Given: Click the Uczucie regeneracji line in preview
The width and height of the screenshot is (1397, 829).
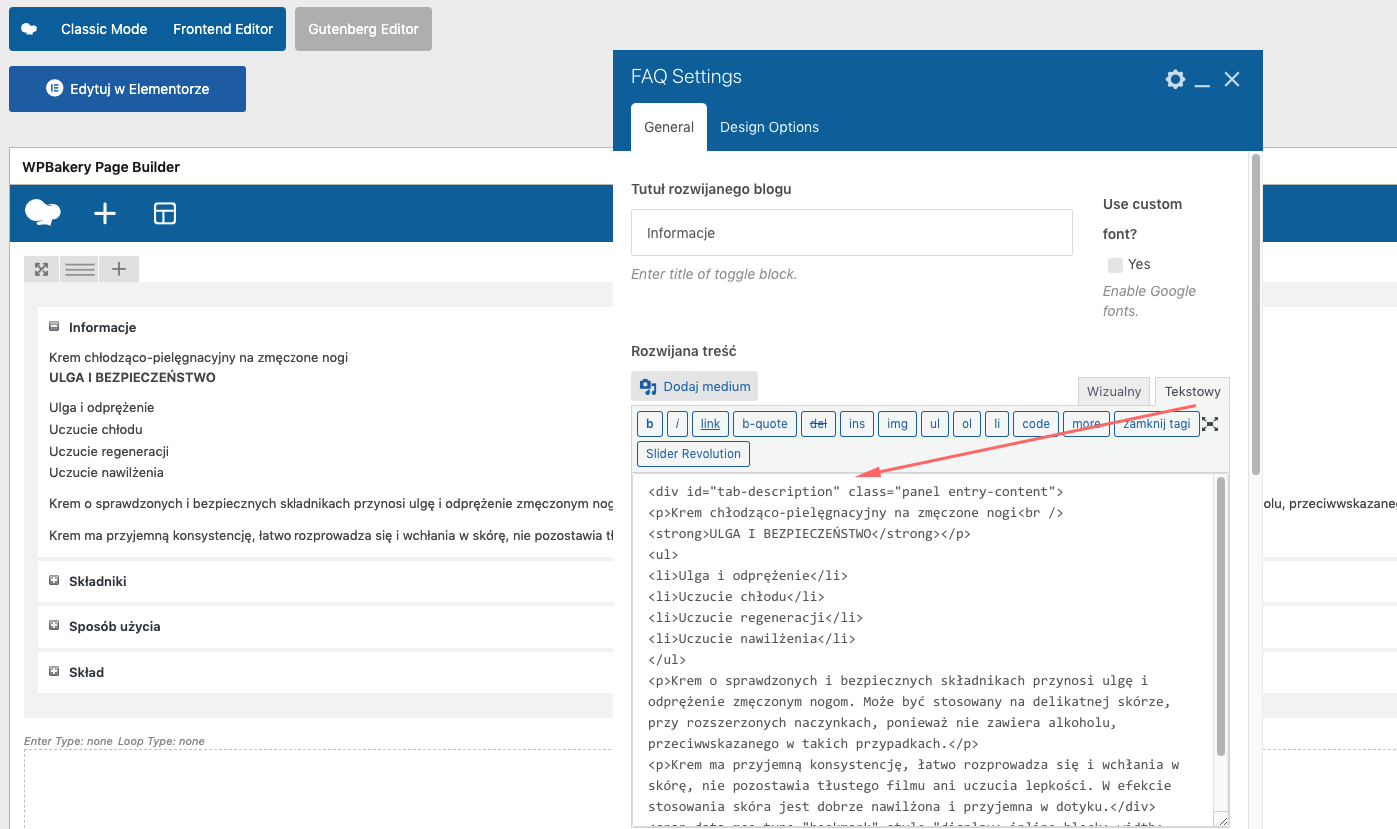Looking at the screenshot, I should click(x=109, y=451).
